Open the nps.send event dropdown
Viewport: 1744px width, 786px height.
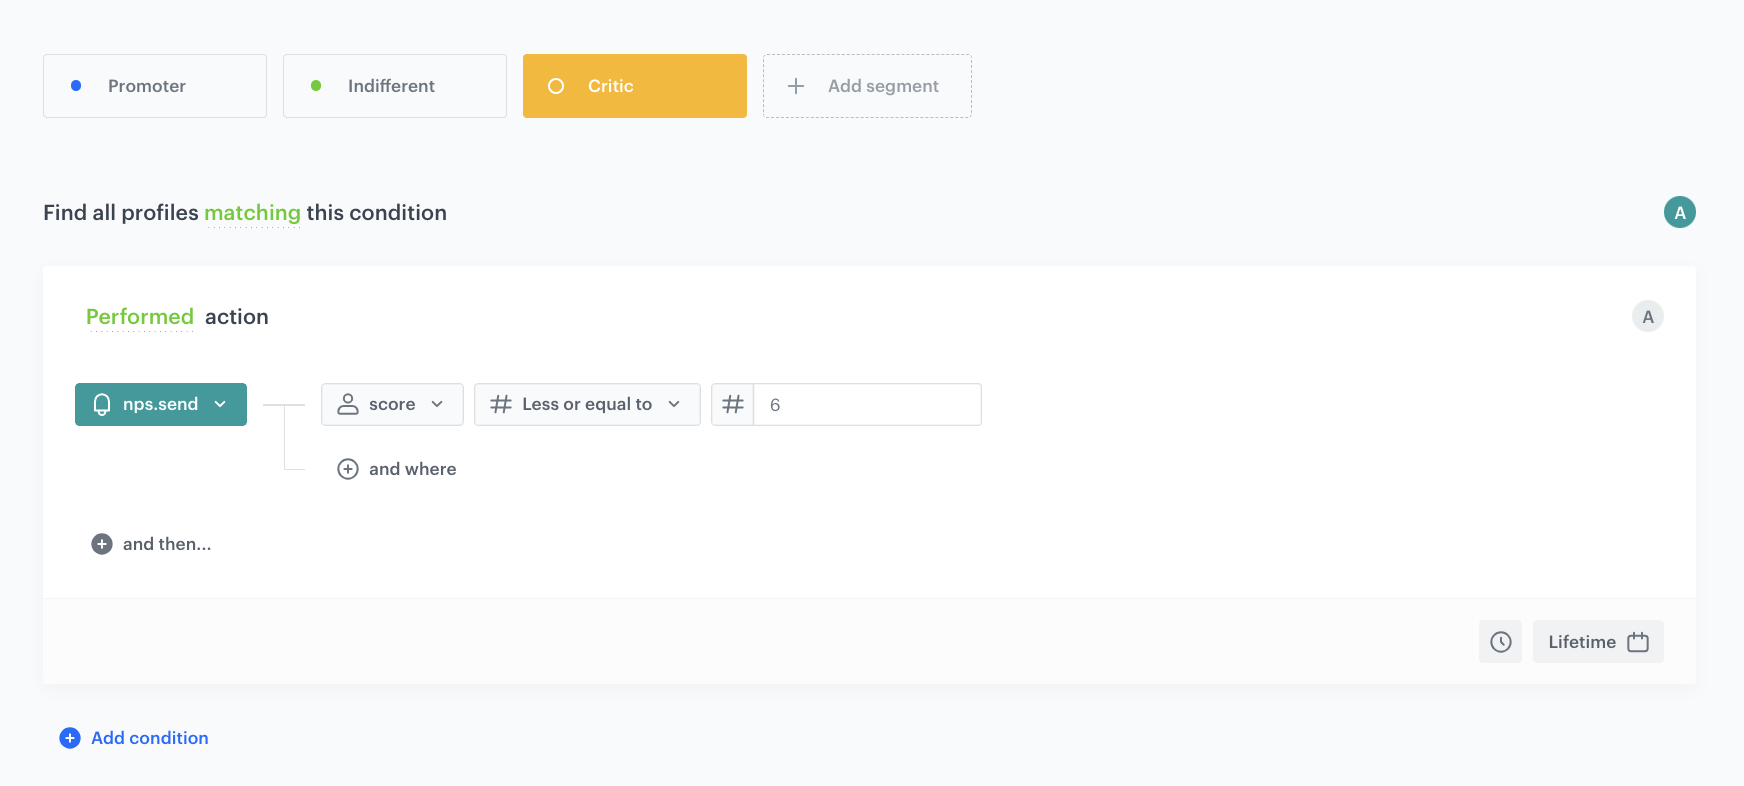point(161,405)
